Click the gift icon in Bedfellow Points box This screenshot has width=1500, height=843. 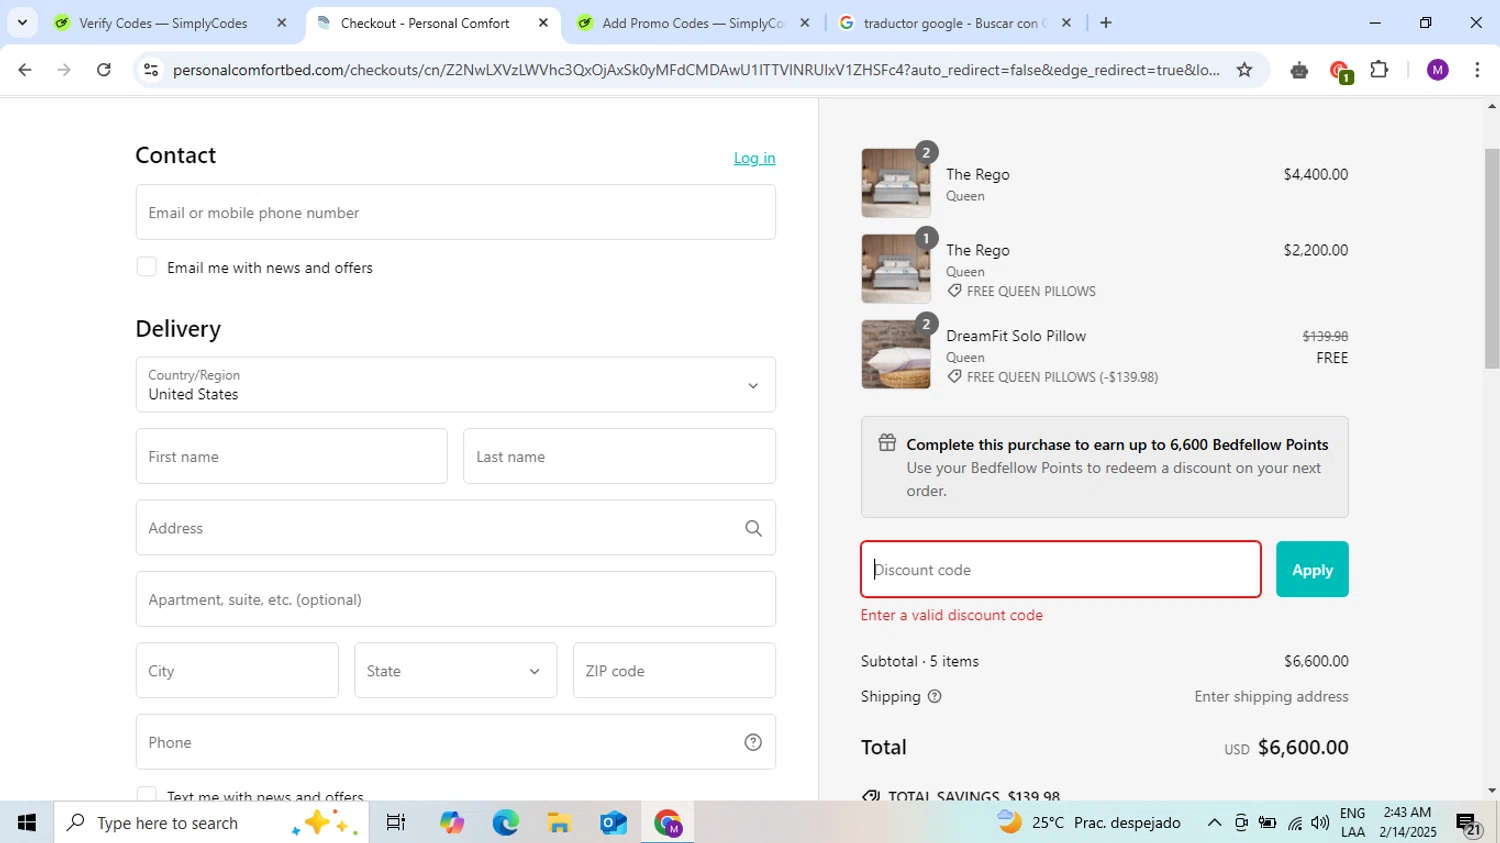tap(887, 443)
